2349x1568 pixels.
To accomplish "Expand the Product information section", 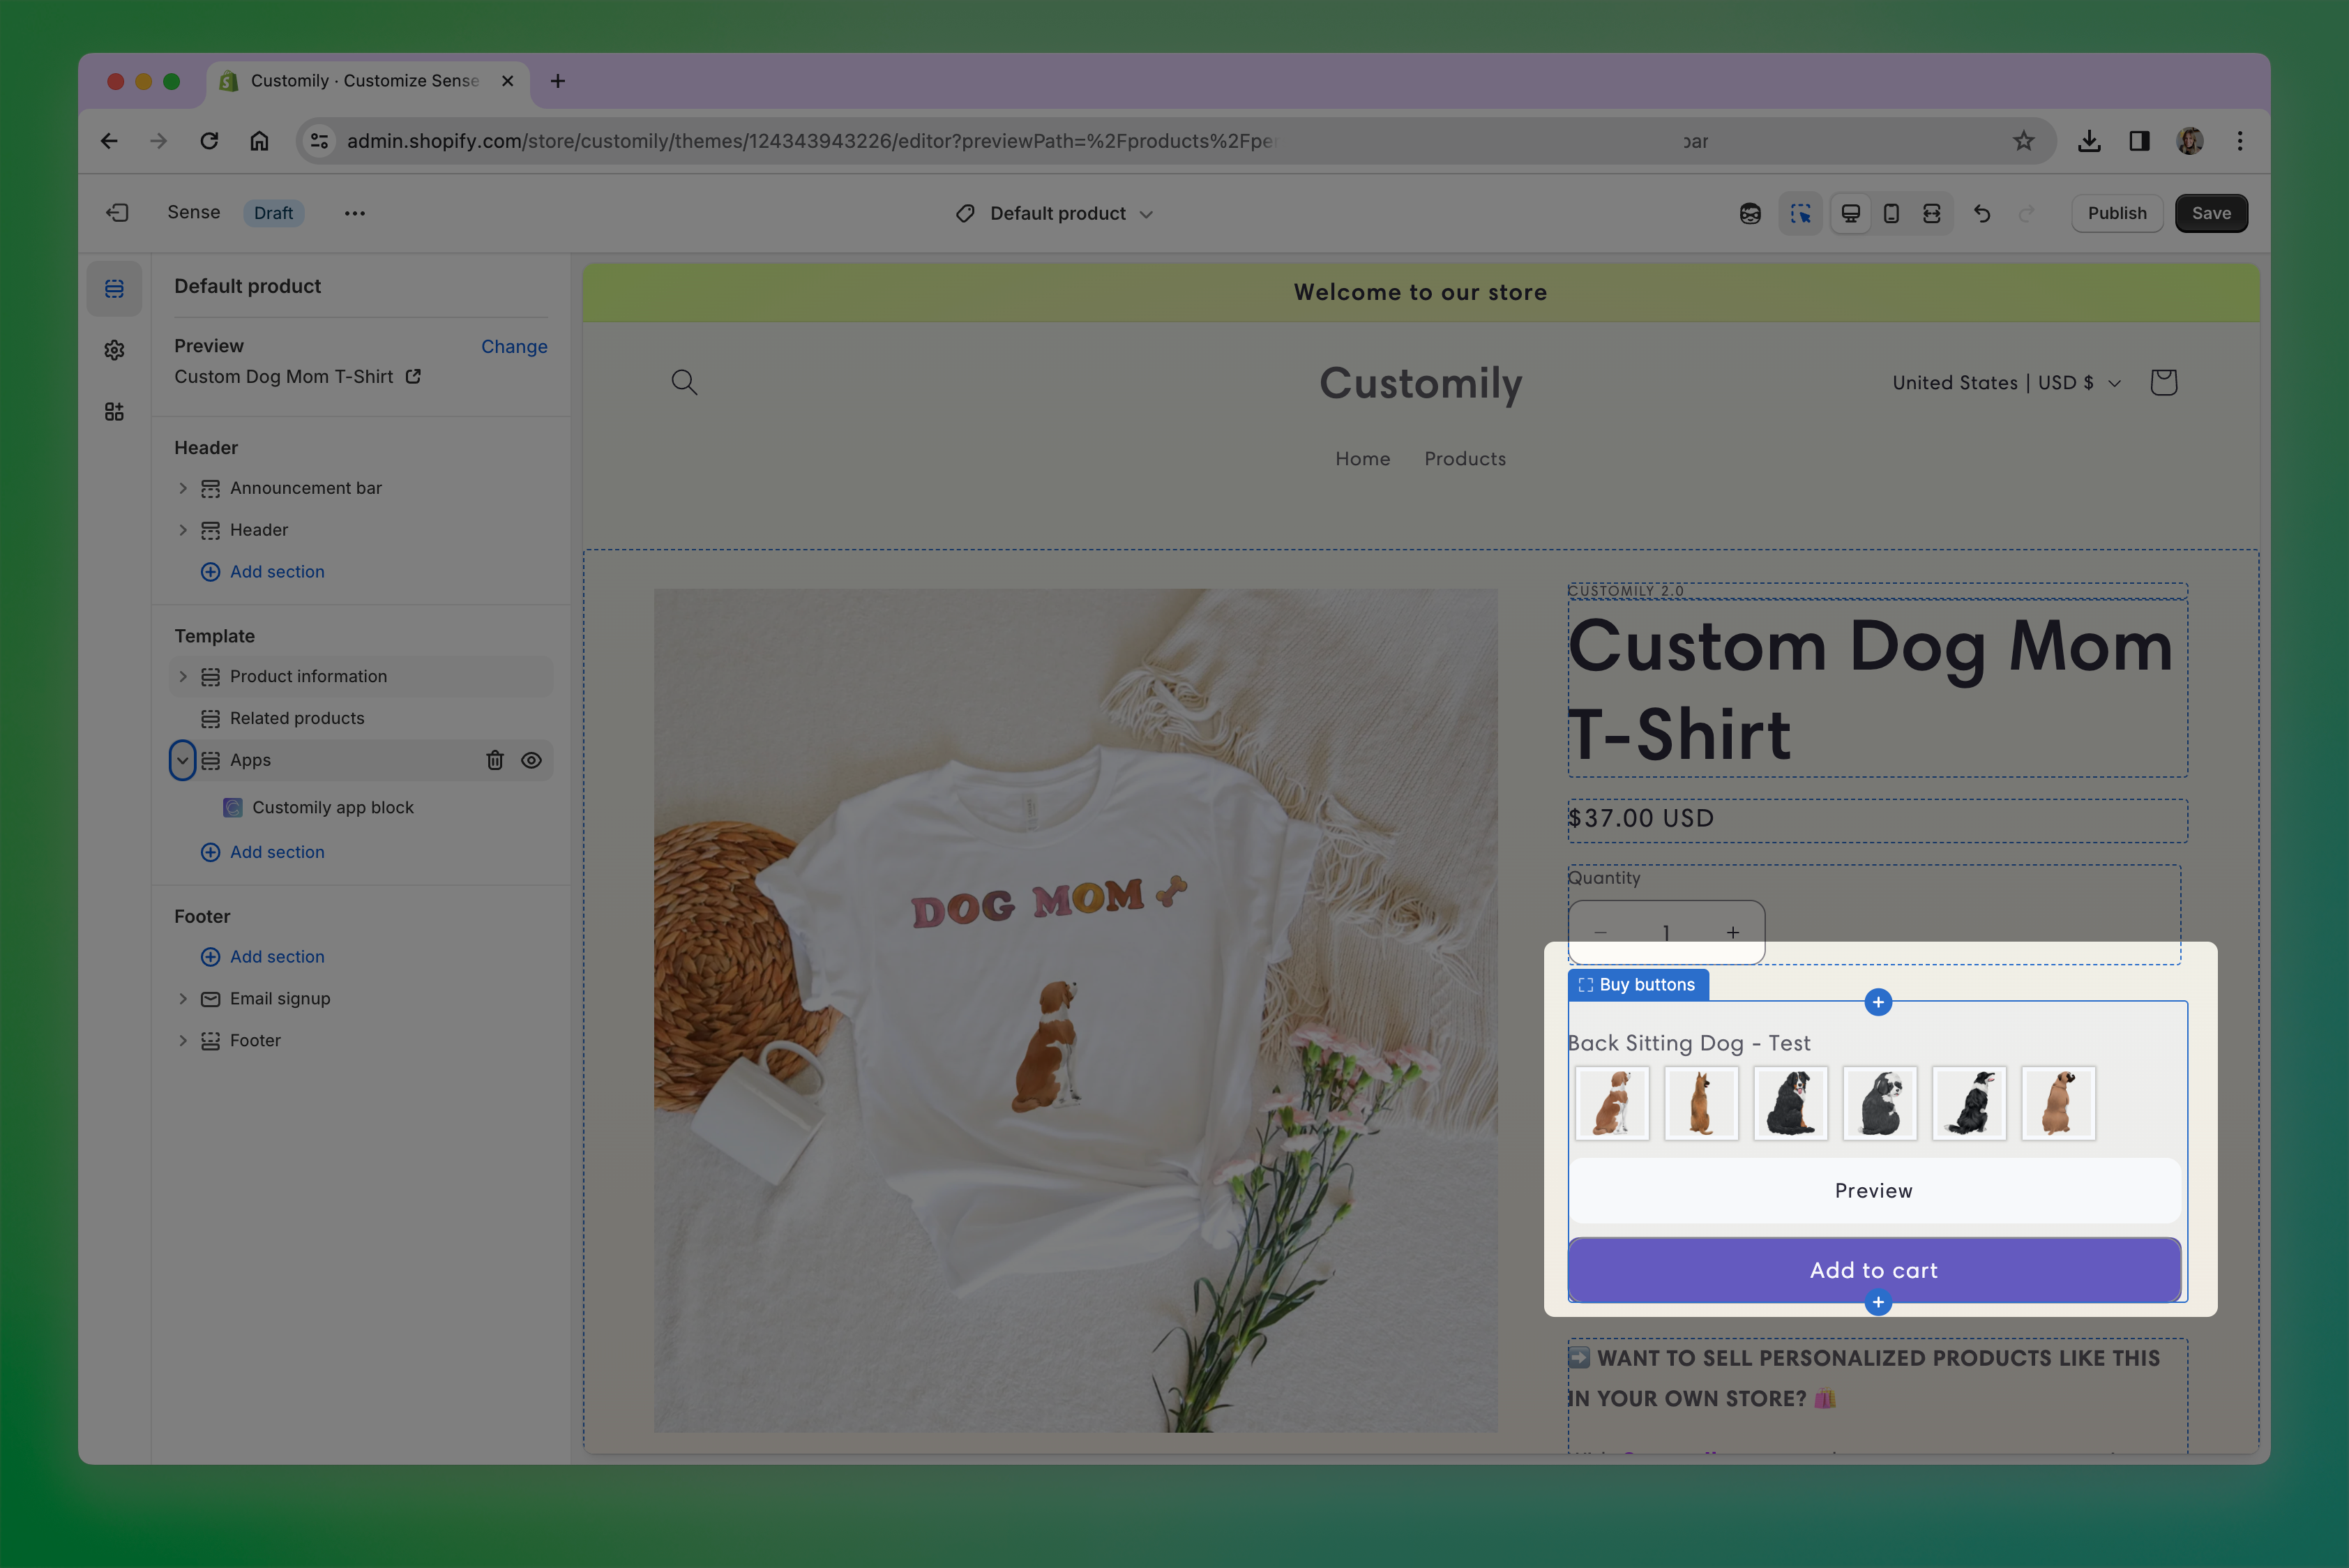I will tap(183, 676).
